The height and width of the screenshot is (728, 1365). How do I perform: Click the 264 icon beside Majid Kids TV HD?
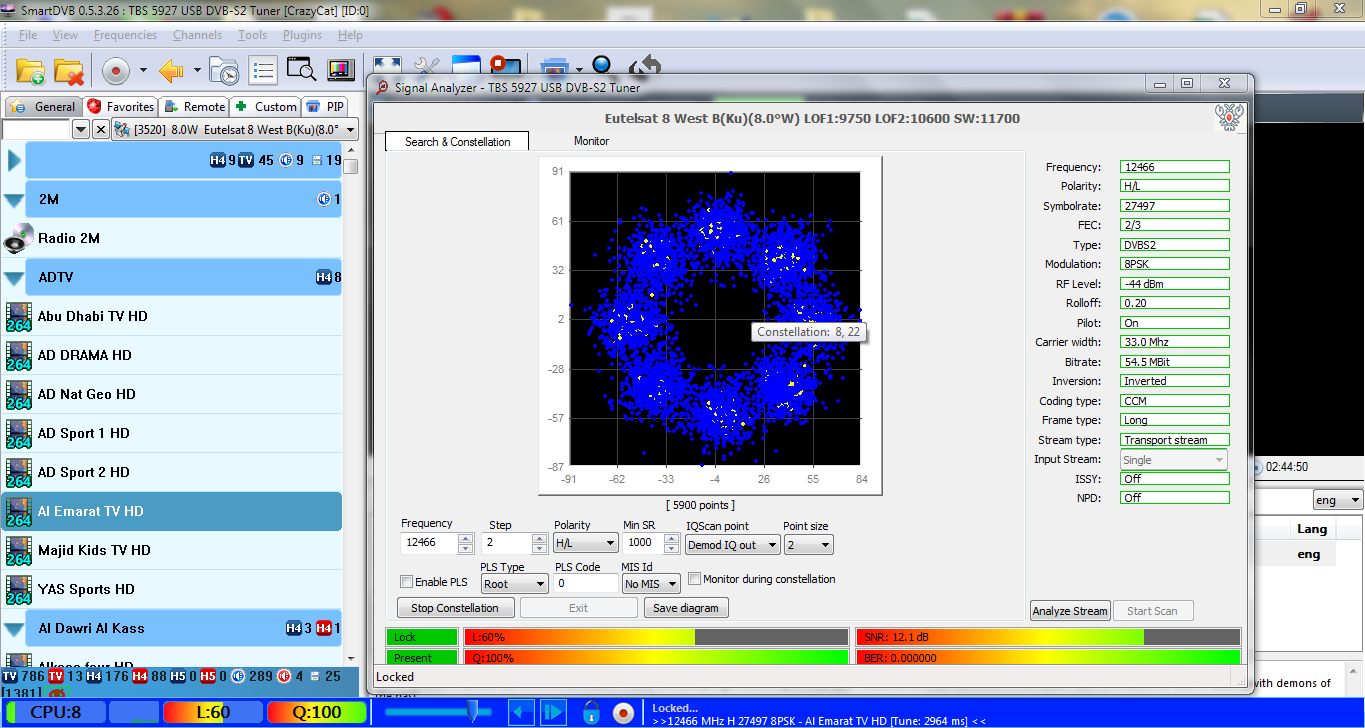click(18, 550)
